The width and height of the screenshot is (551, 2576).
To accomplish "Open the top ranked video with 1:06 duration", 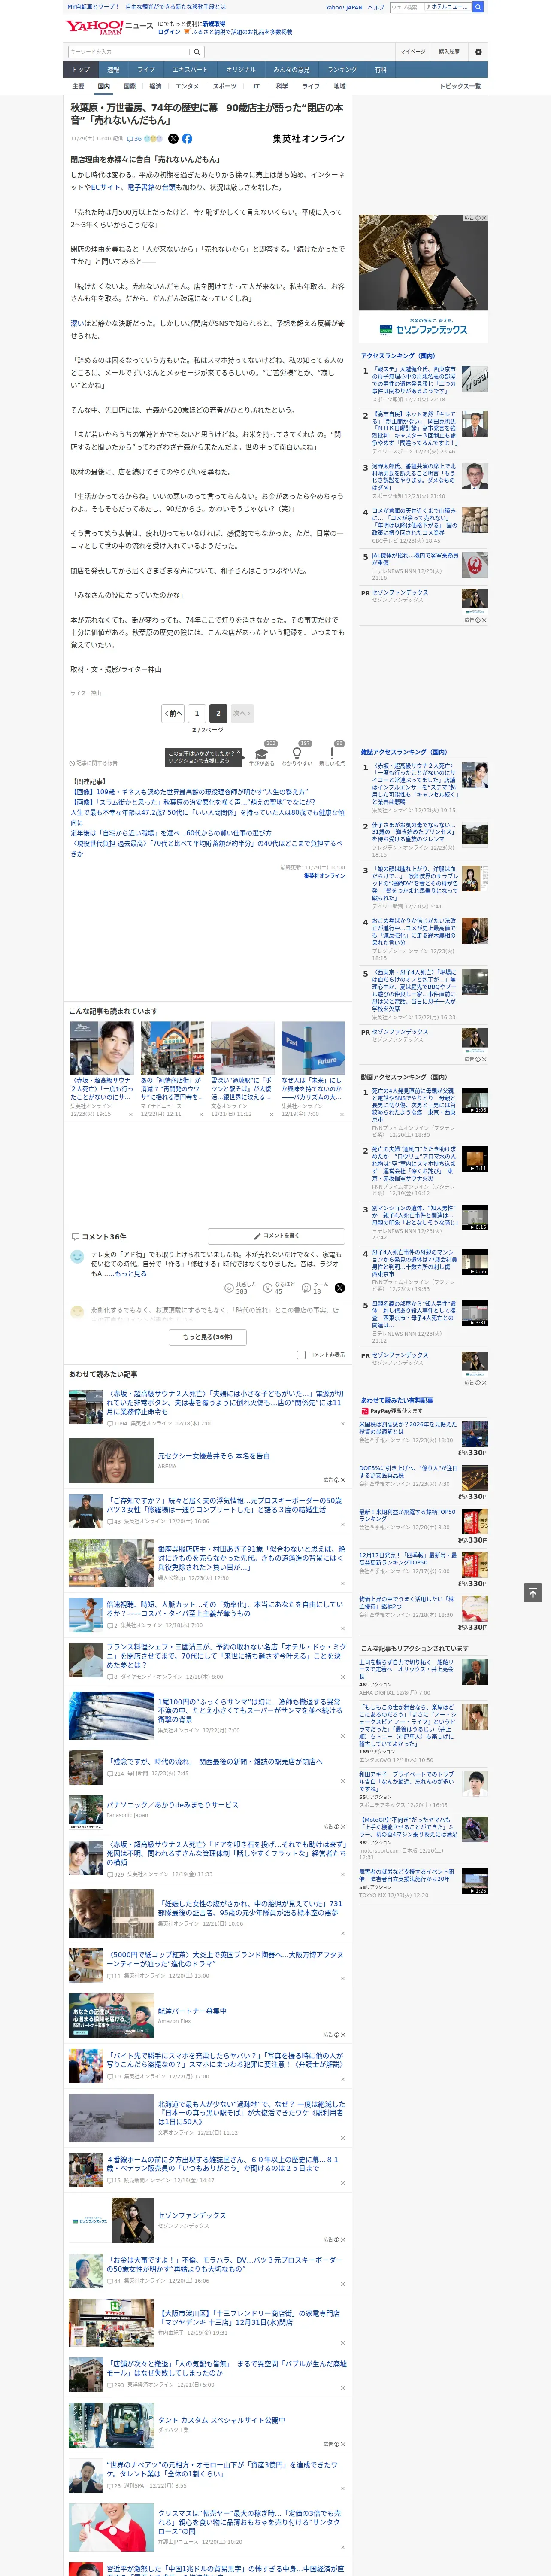I will [x=475, y=1101].
